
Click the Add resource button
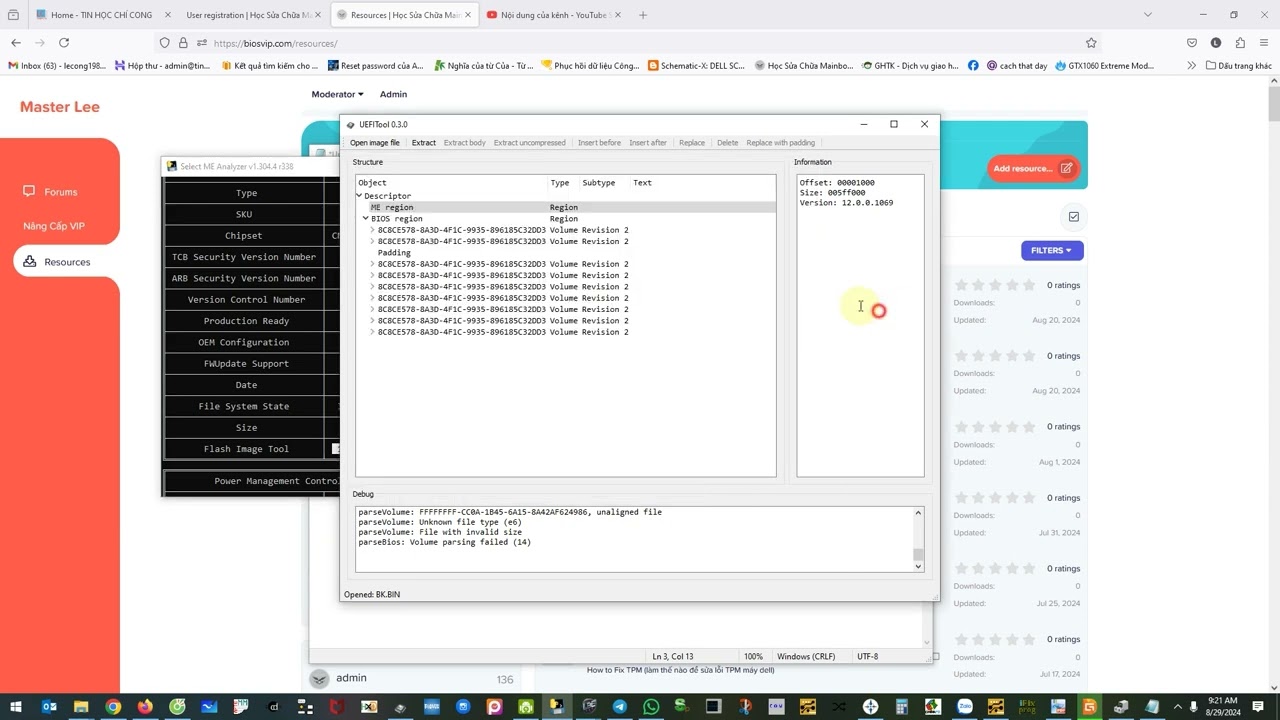1034,168
